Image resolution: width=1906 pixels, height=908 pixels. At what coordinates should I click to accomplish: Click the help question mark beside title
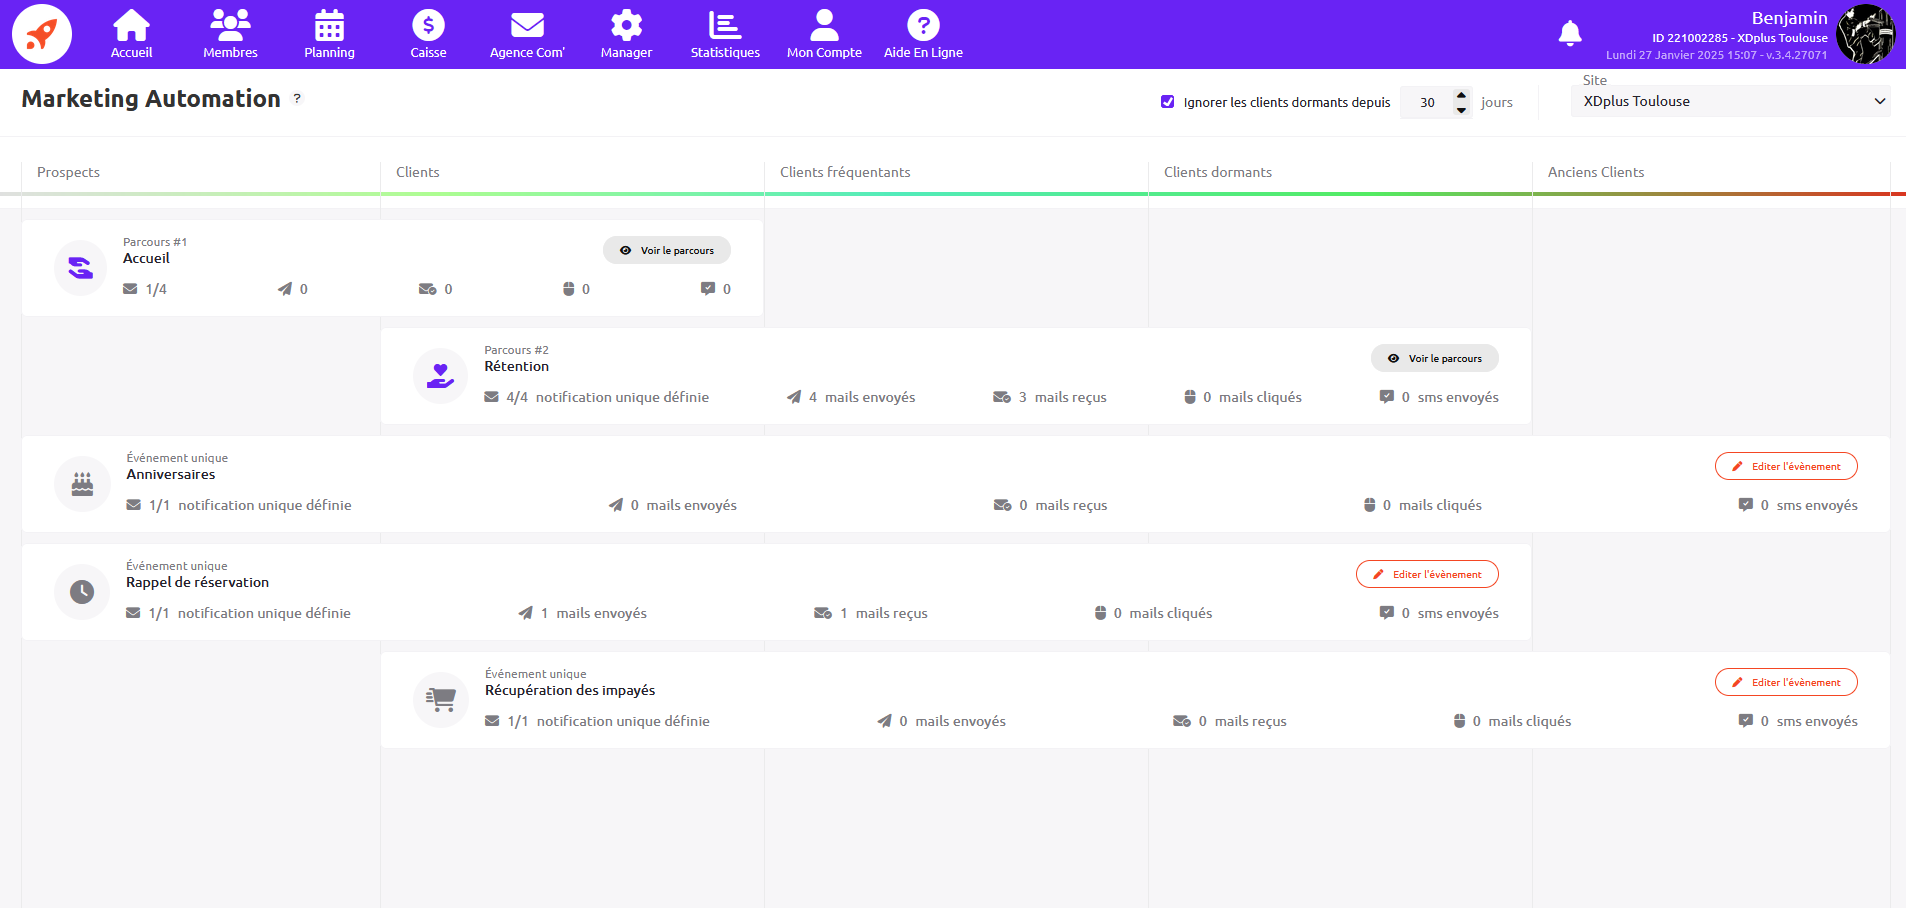click(x=297, y=98)
